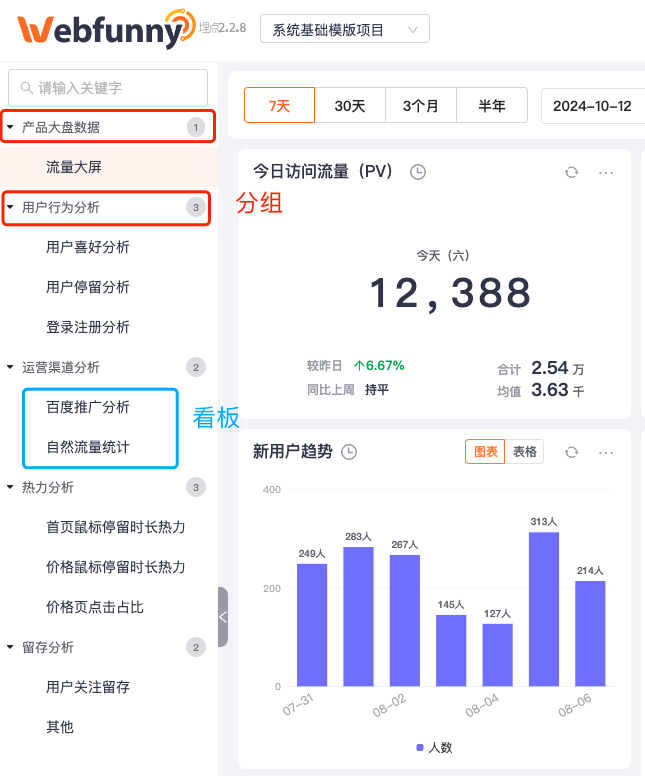This screenshot has height=776, width=645.
Task: Collapse the 用户行为分析 group arrow
Action: coord(10,207)
